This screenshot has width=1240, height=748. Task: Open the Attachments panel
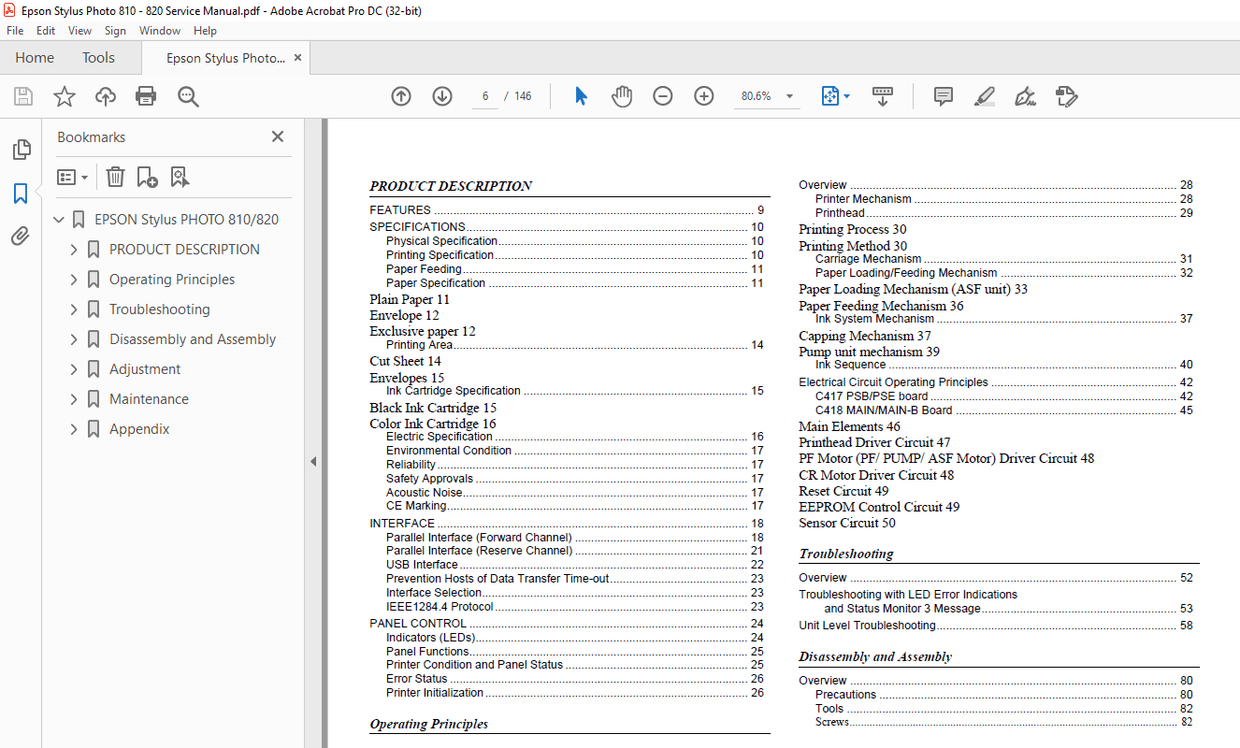tap(21, 236)
